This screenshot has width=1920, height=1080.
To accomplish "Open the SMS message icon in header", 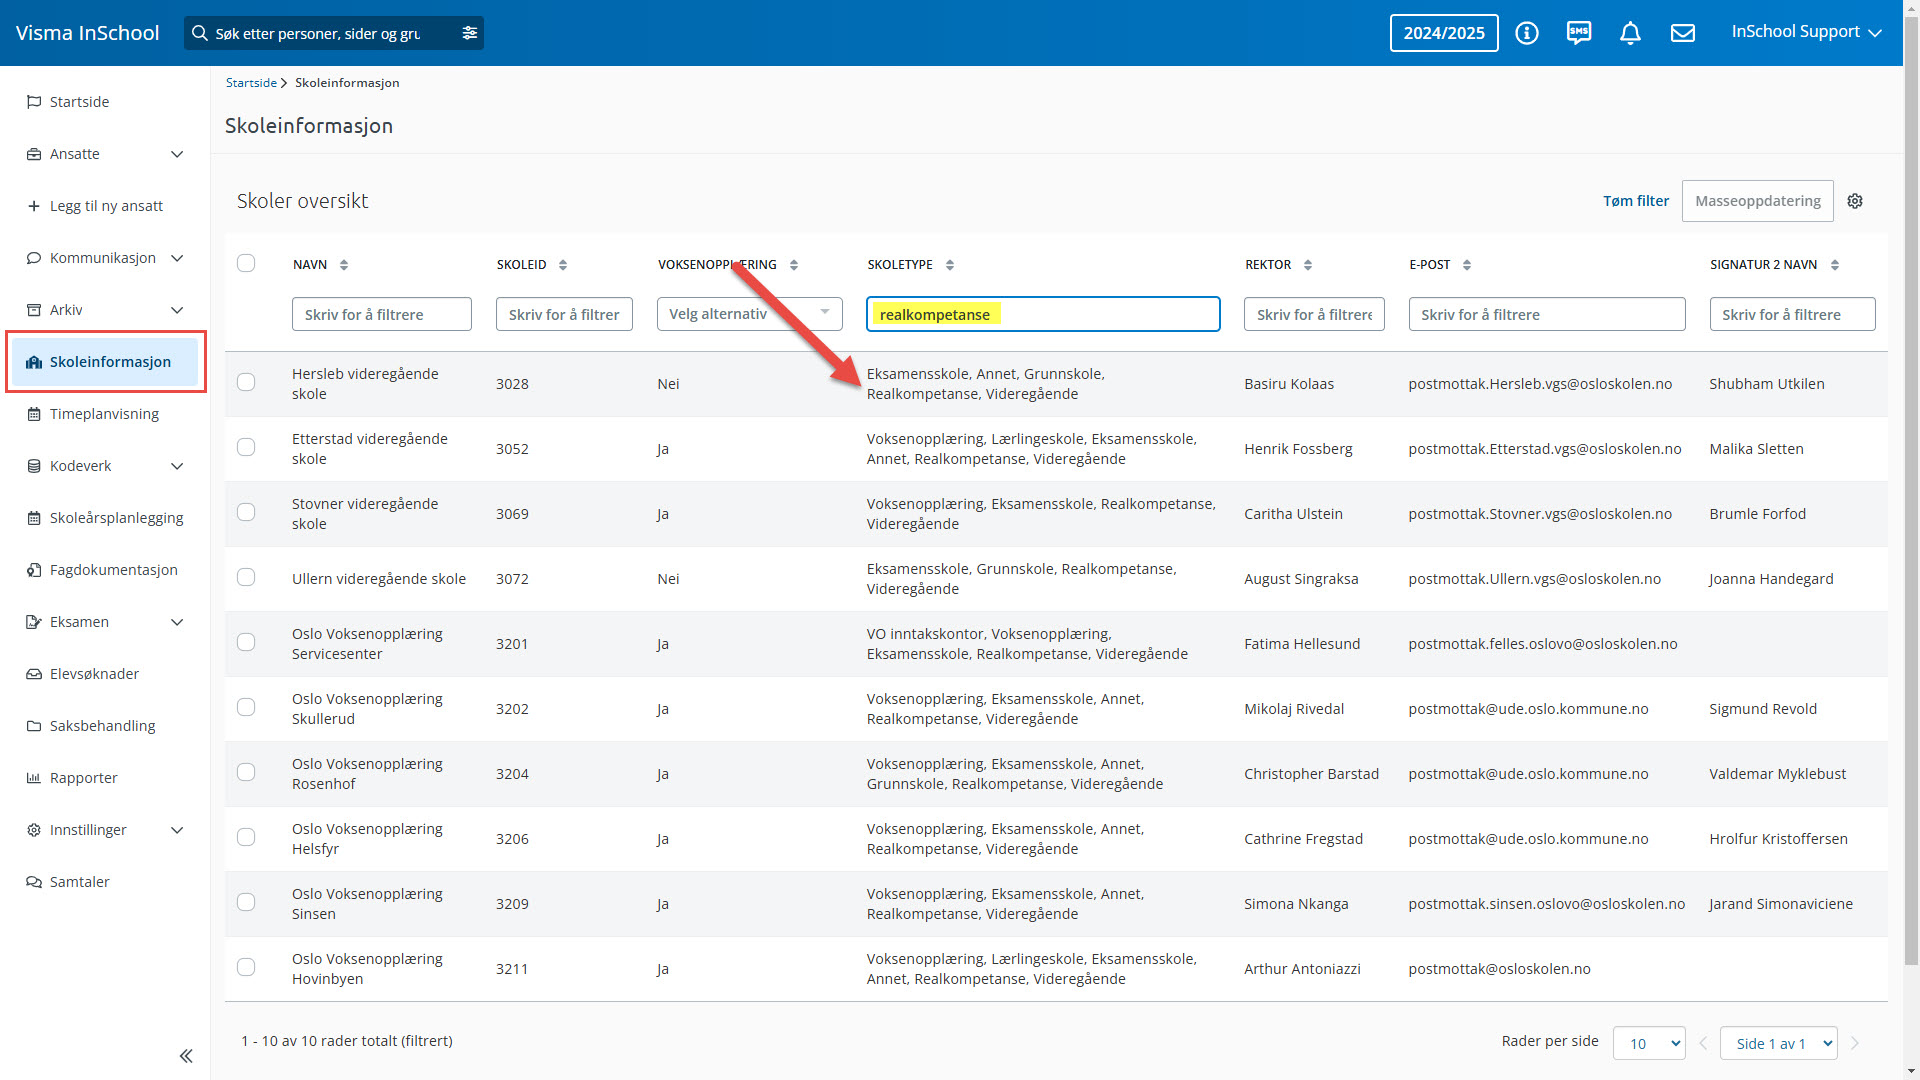I will 1579,33.
